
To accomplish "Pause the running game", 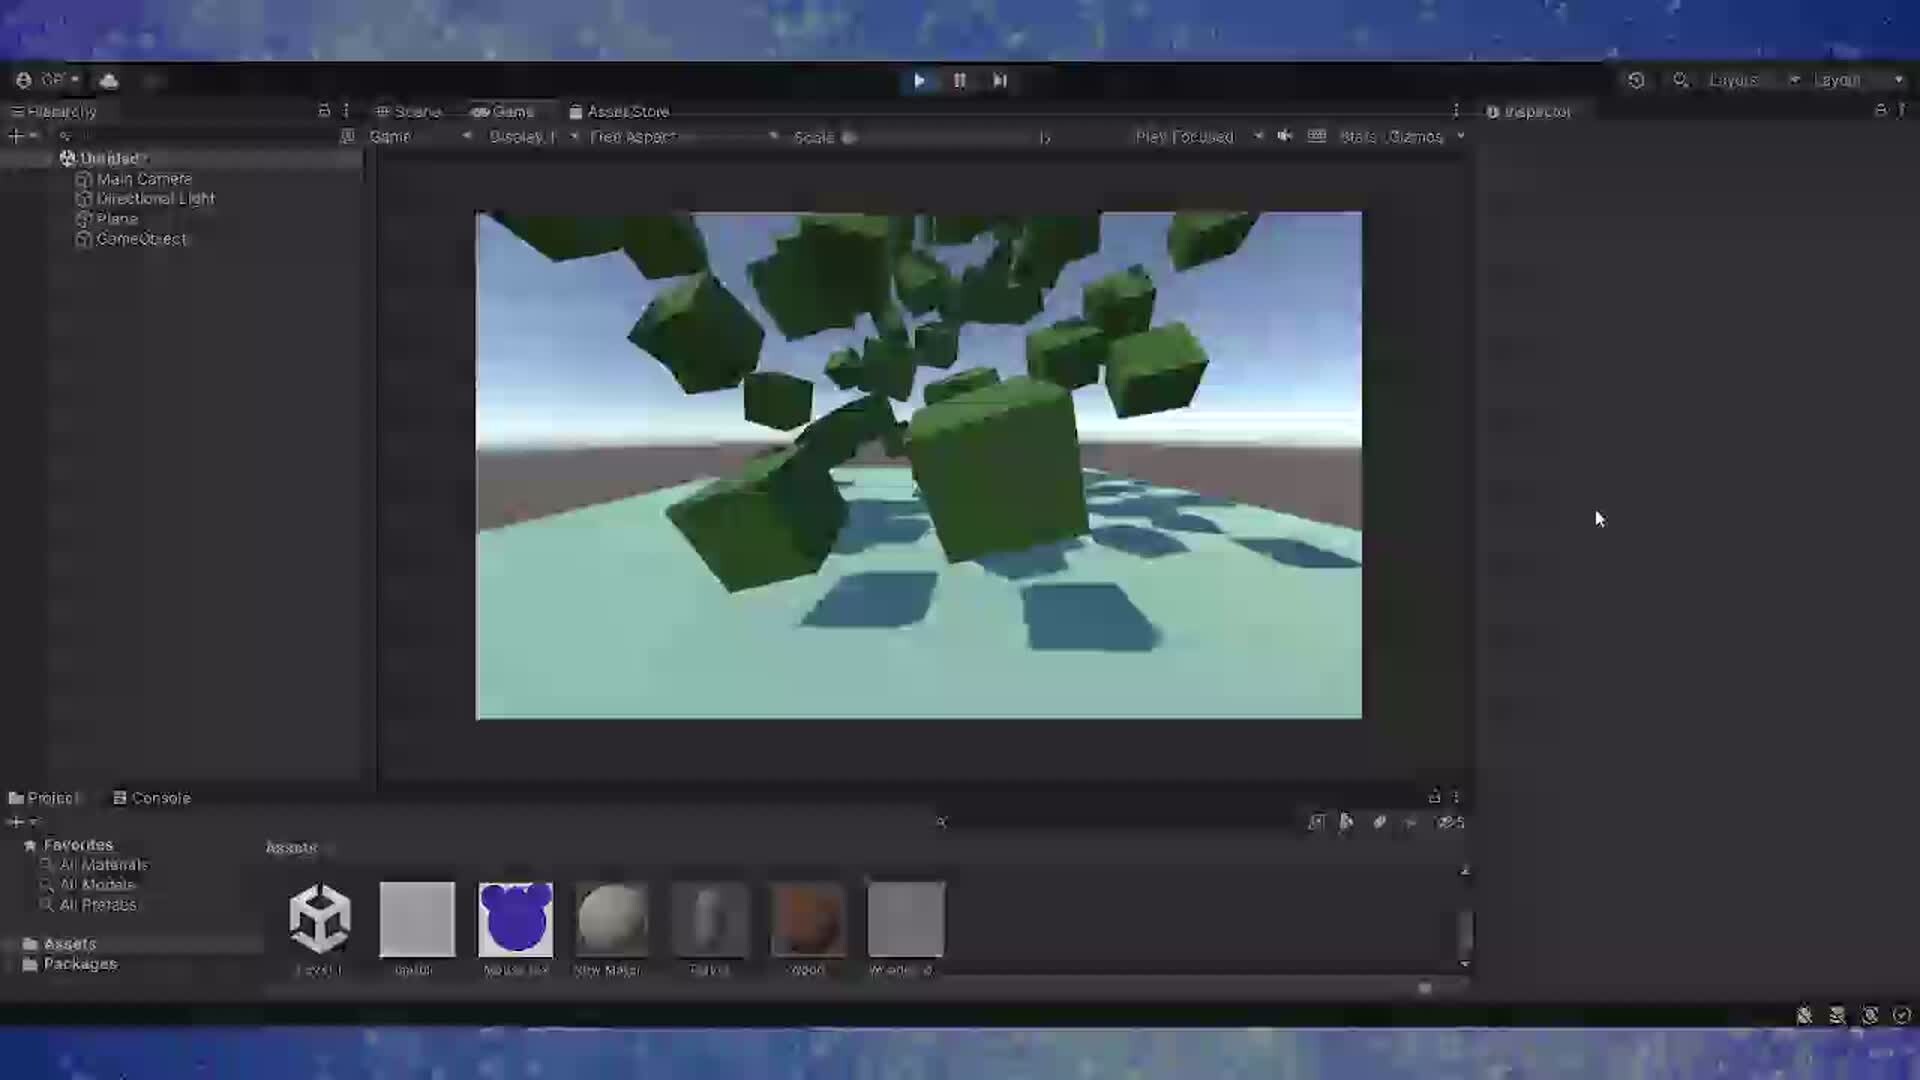I will (x=959, y=80).
